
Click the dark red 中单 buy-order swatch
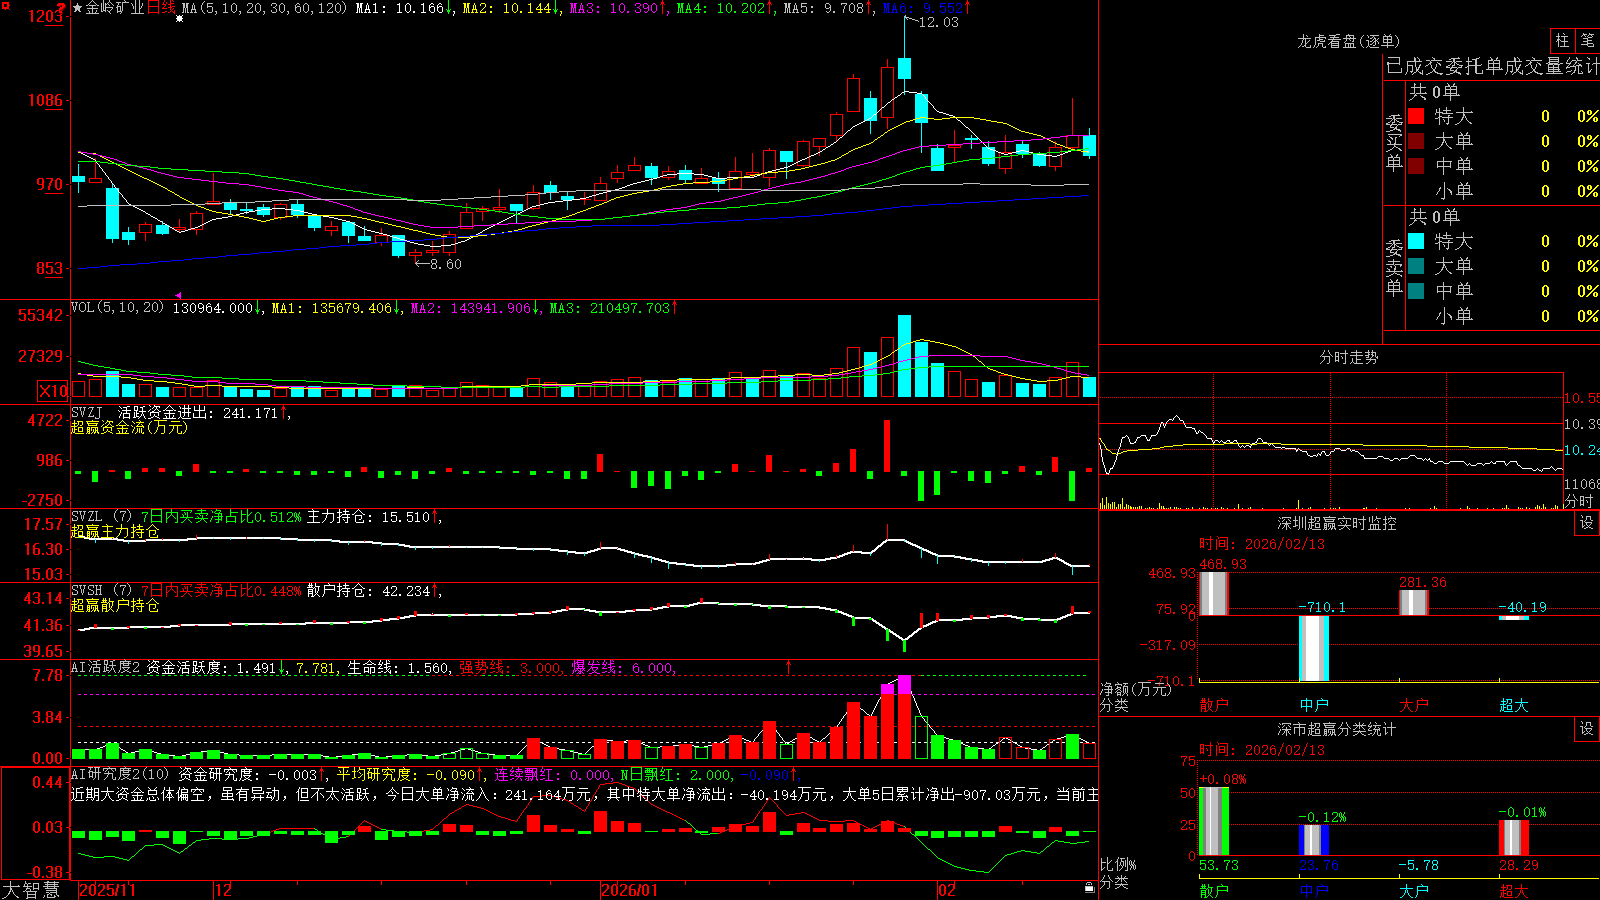point(1416,166)
